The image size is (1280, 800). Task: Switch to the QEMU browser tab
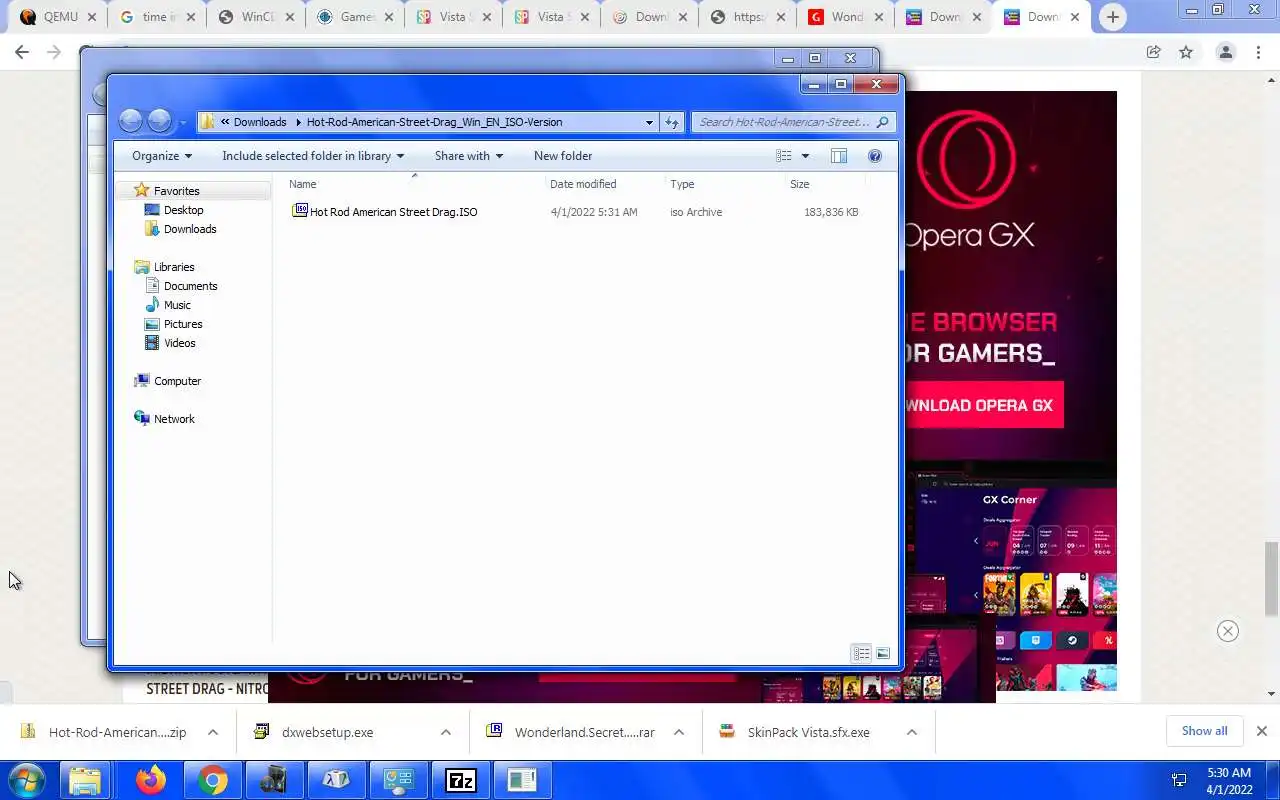(x=58, y=17)
